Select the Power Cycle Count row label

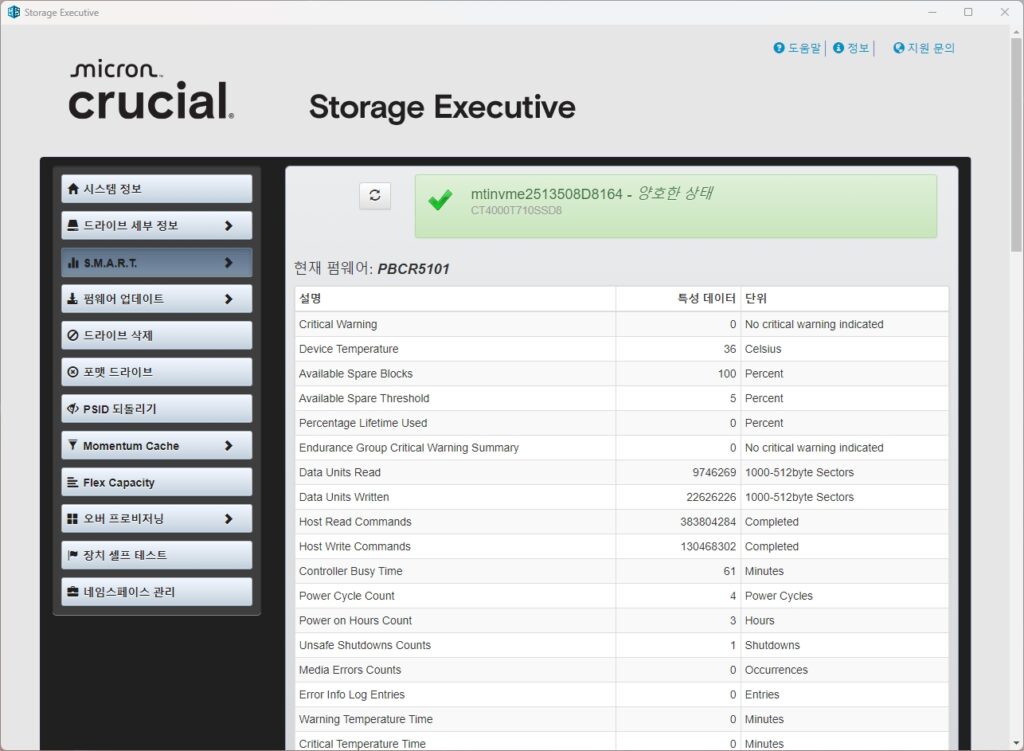click(x=347, y=596)
